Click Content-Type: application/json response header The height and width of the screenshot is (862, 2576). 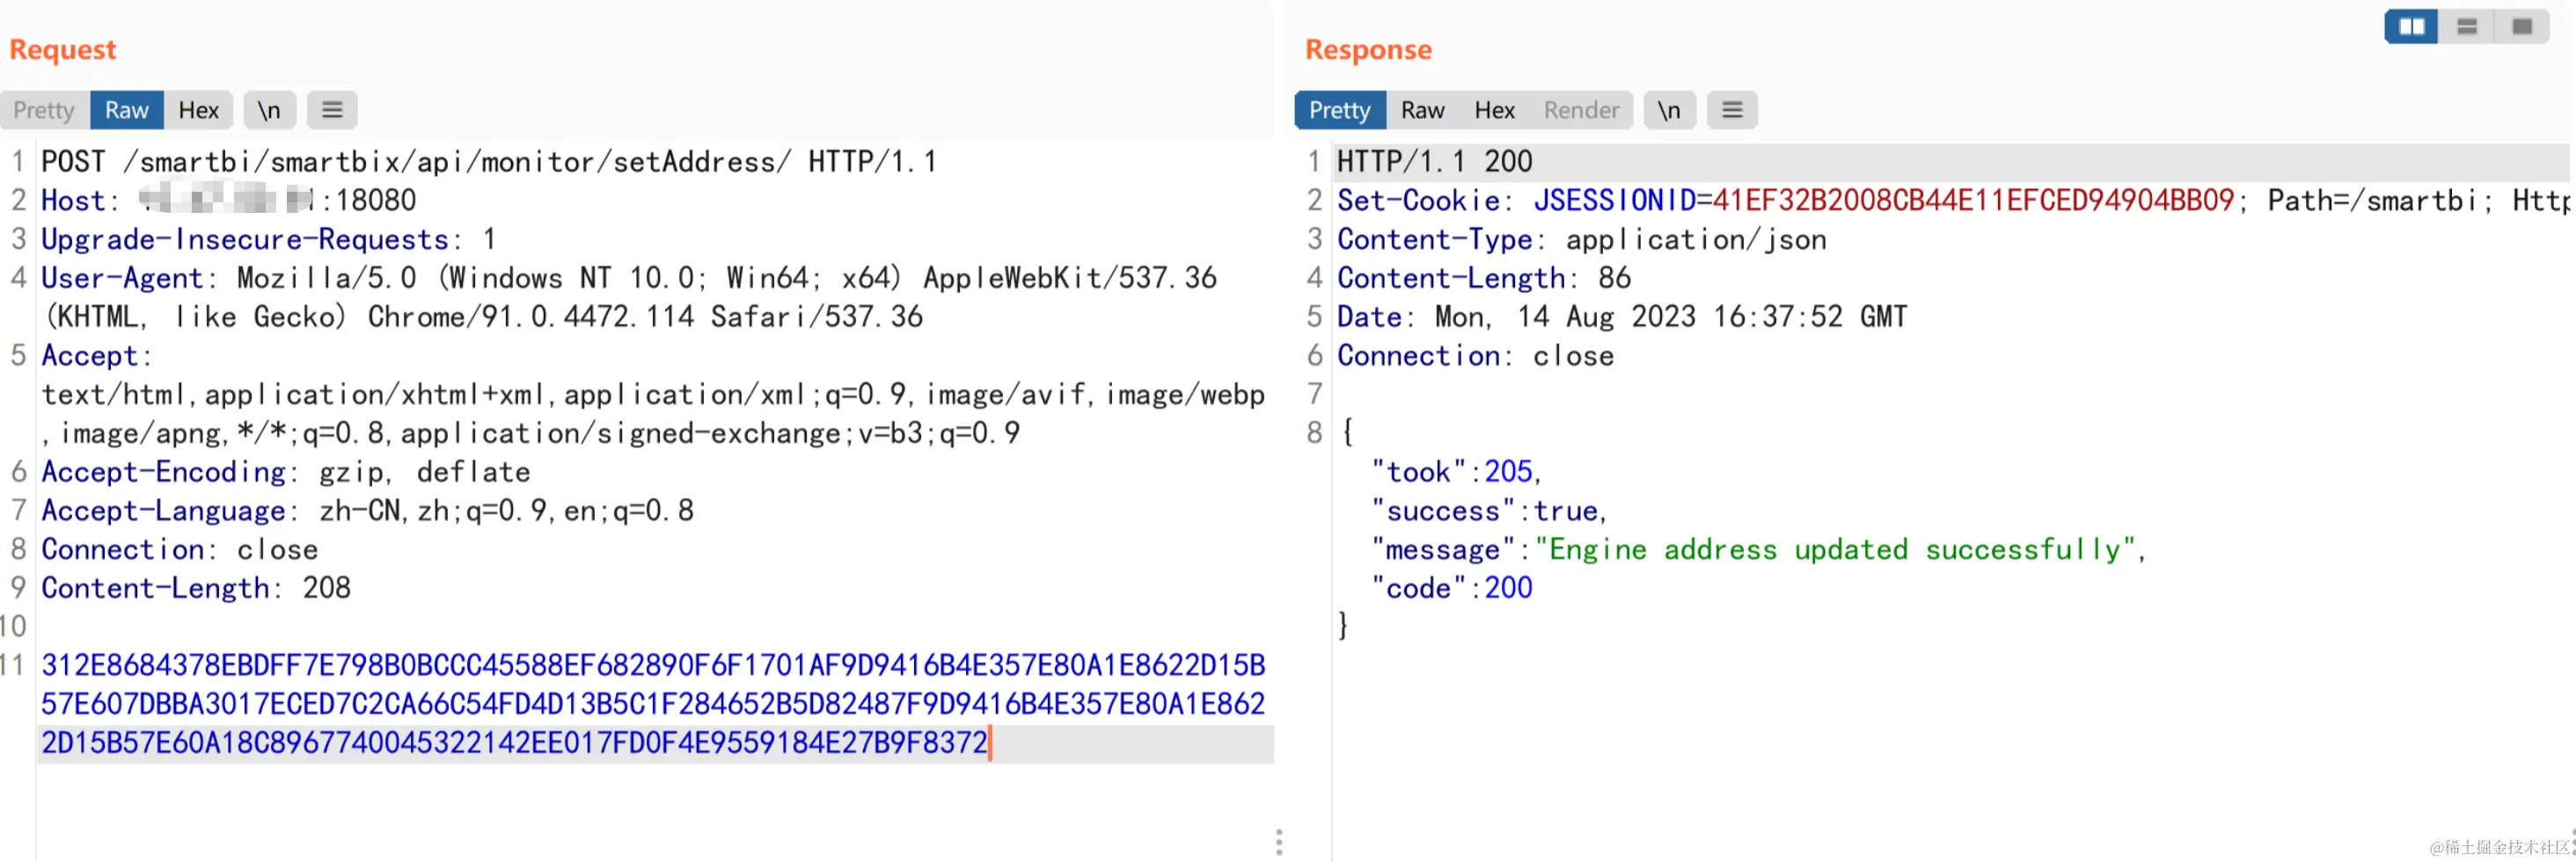point(1582,239)
